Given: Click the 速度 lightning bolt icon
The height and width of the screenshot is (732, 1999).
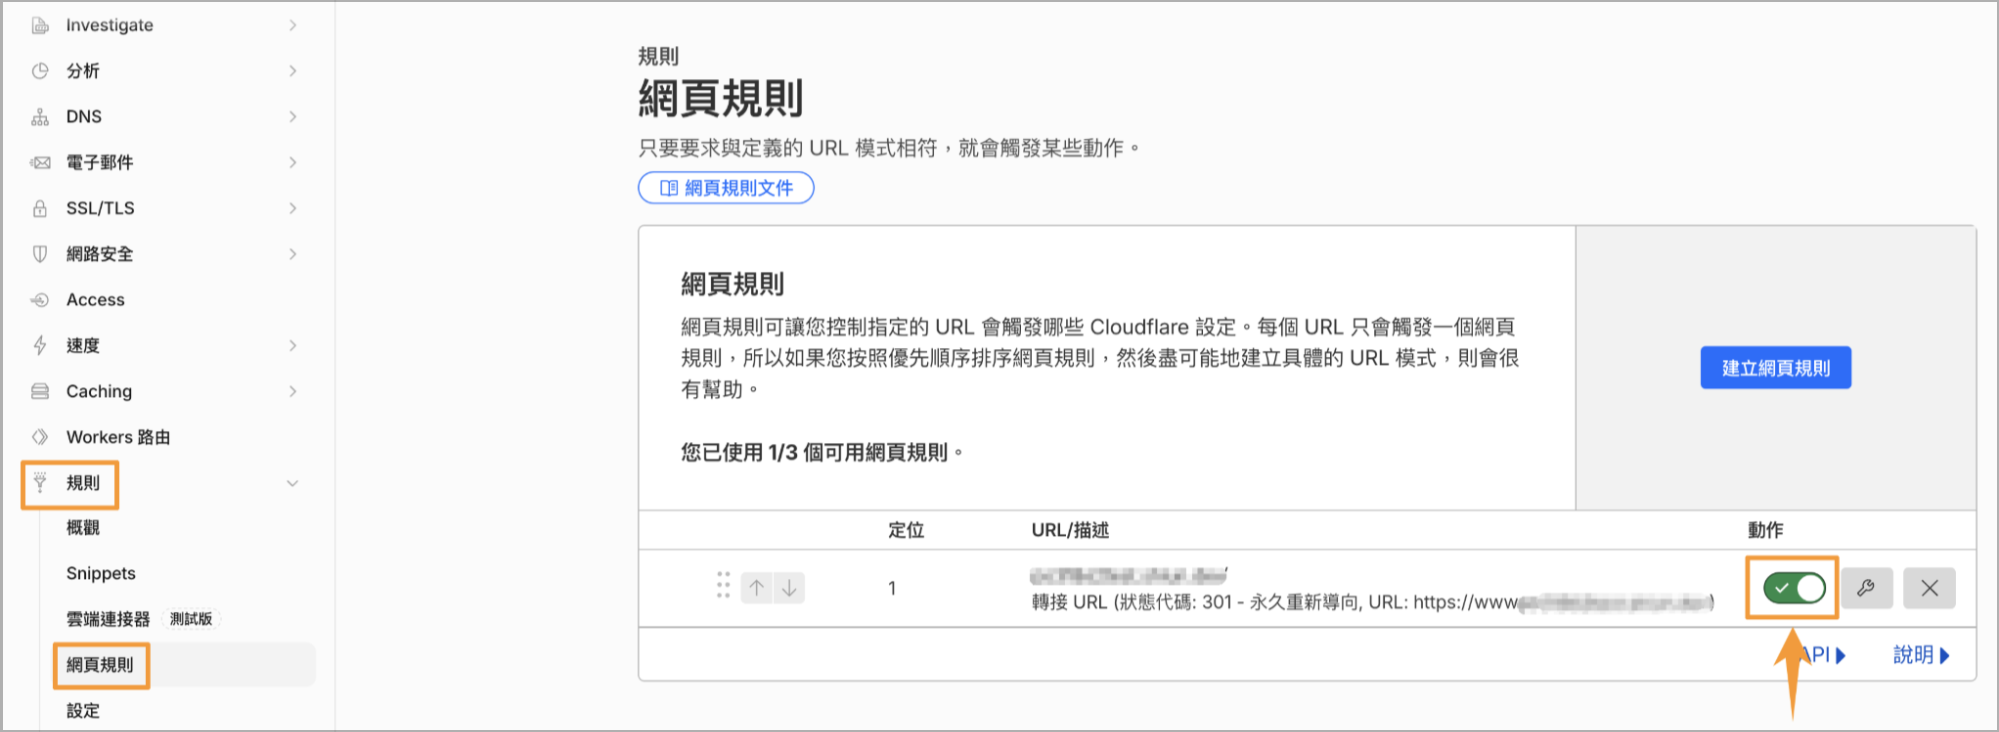Looking at the screenshot, I should click(40, 345).
